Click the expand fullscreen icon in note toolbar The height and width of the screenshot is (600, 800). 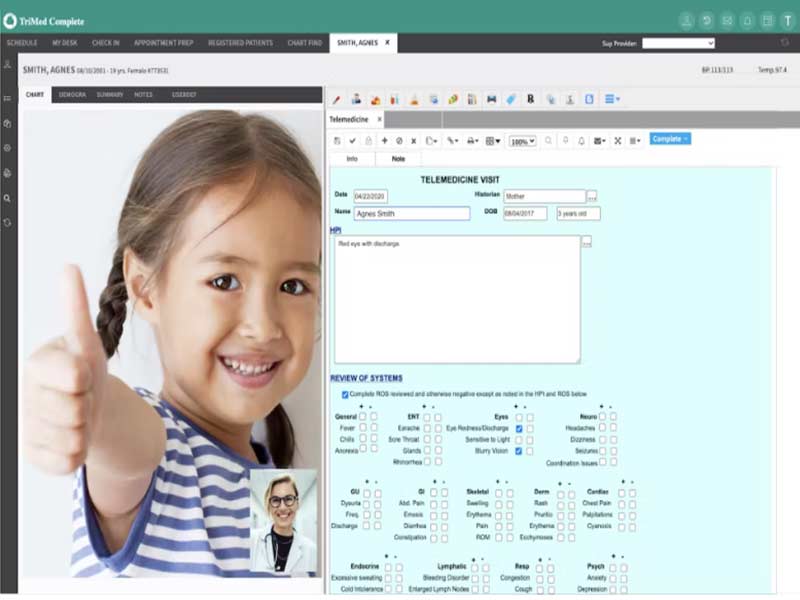(618, 141)
